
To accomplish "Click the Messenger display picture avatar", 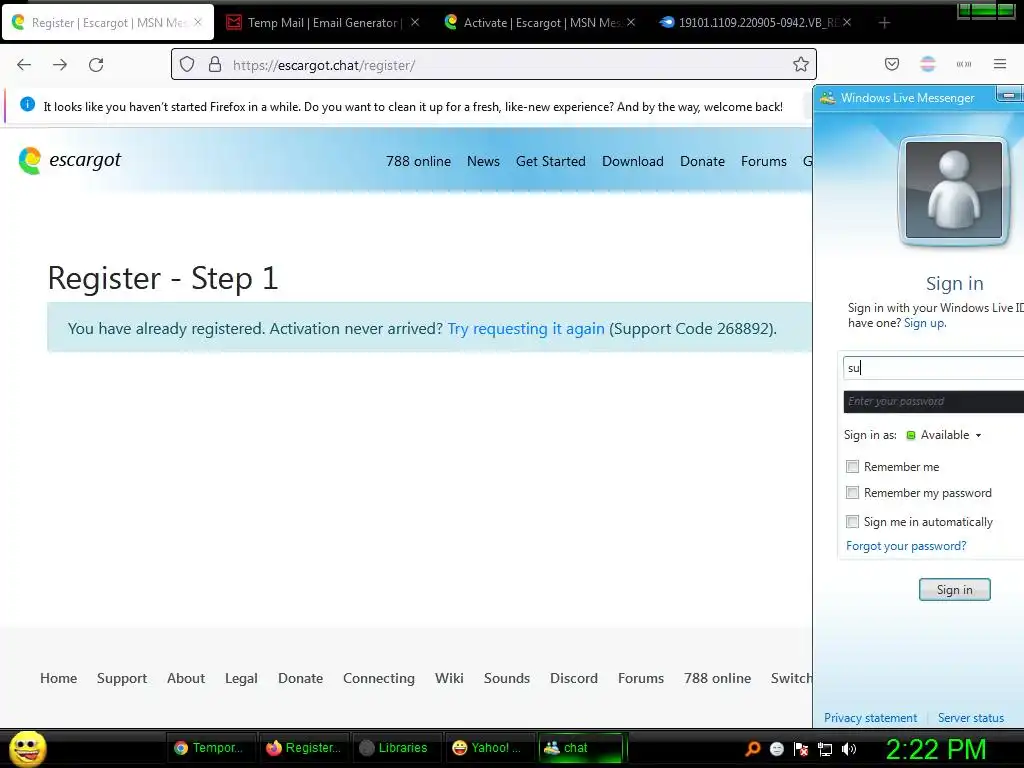I will click(954, 190).
